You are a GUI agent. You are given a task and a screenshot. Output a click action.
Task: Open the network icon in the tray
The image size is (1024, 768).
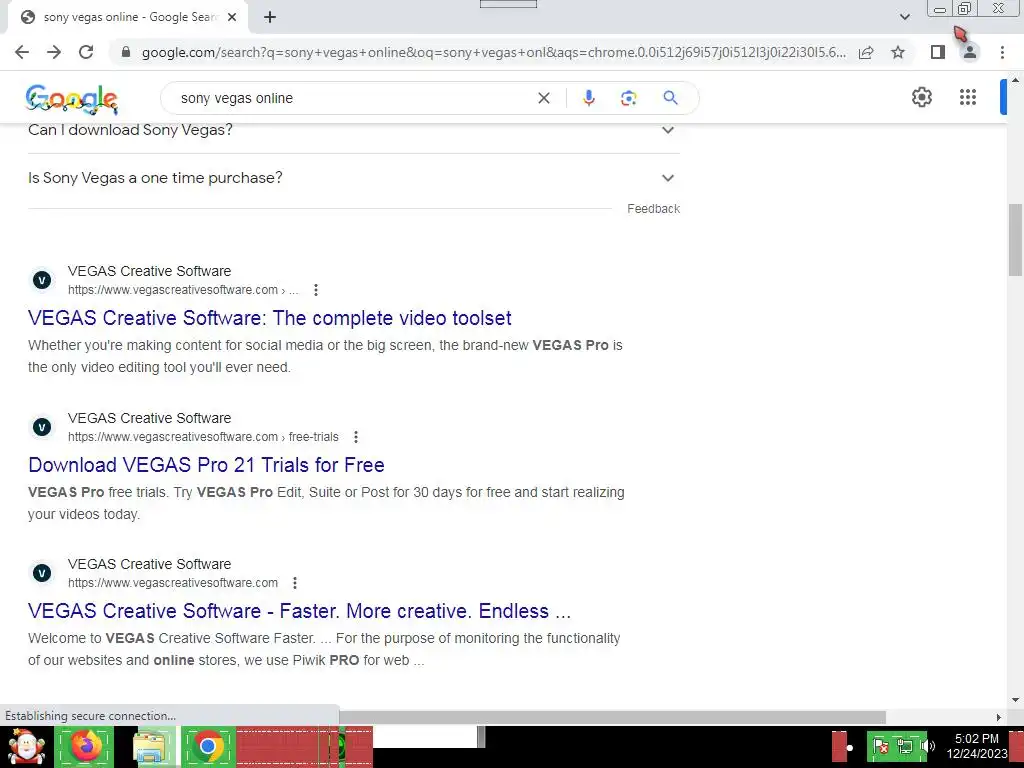click(x=904, y=746)
